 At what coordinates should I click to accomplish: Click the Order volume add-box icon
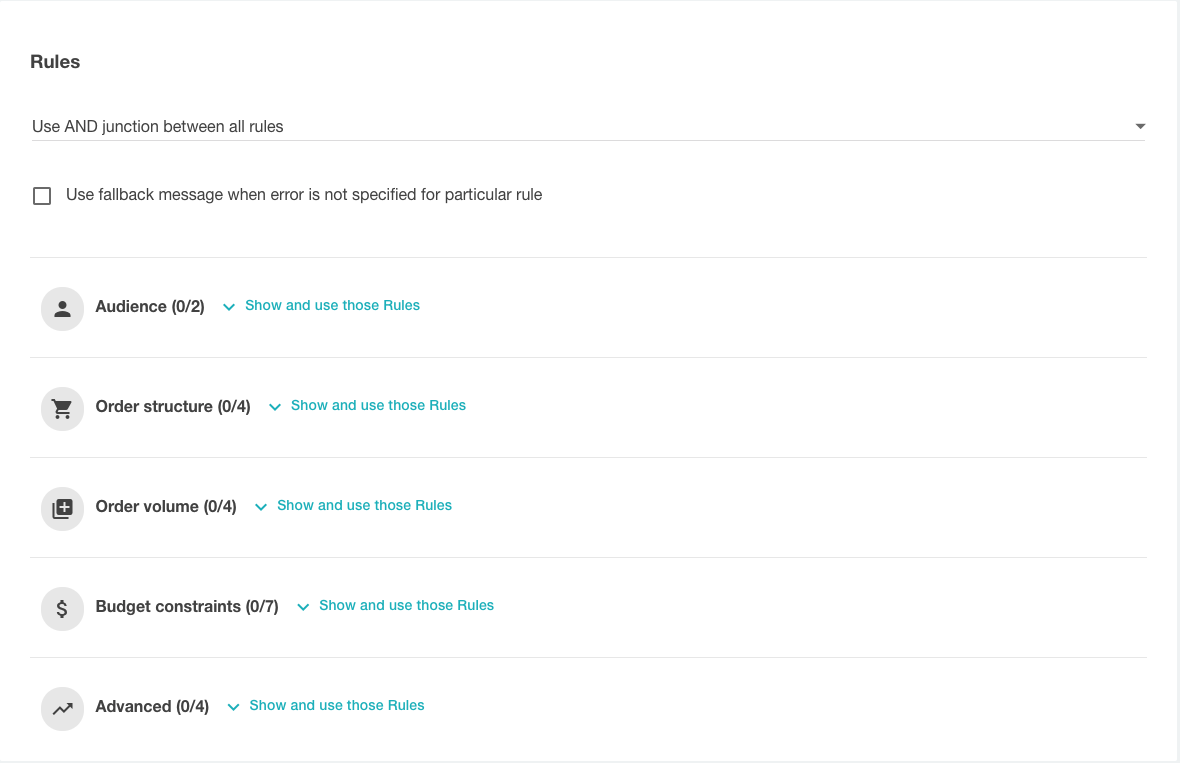tap(62, 508)
